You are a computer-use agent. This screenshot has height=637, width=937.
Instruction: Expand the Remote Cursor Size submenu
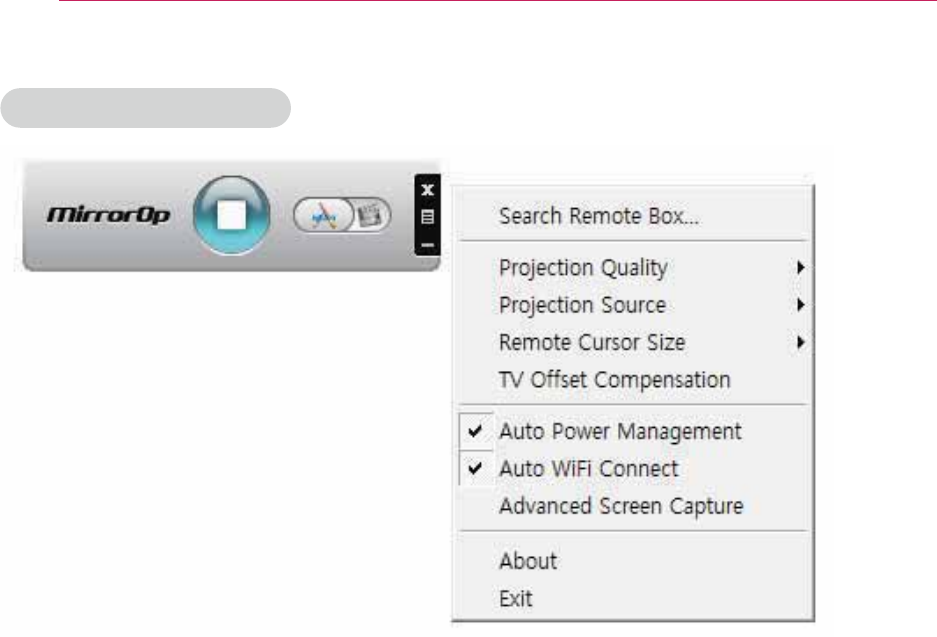[592, 342]
